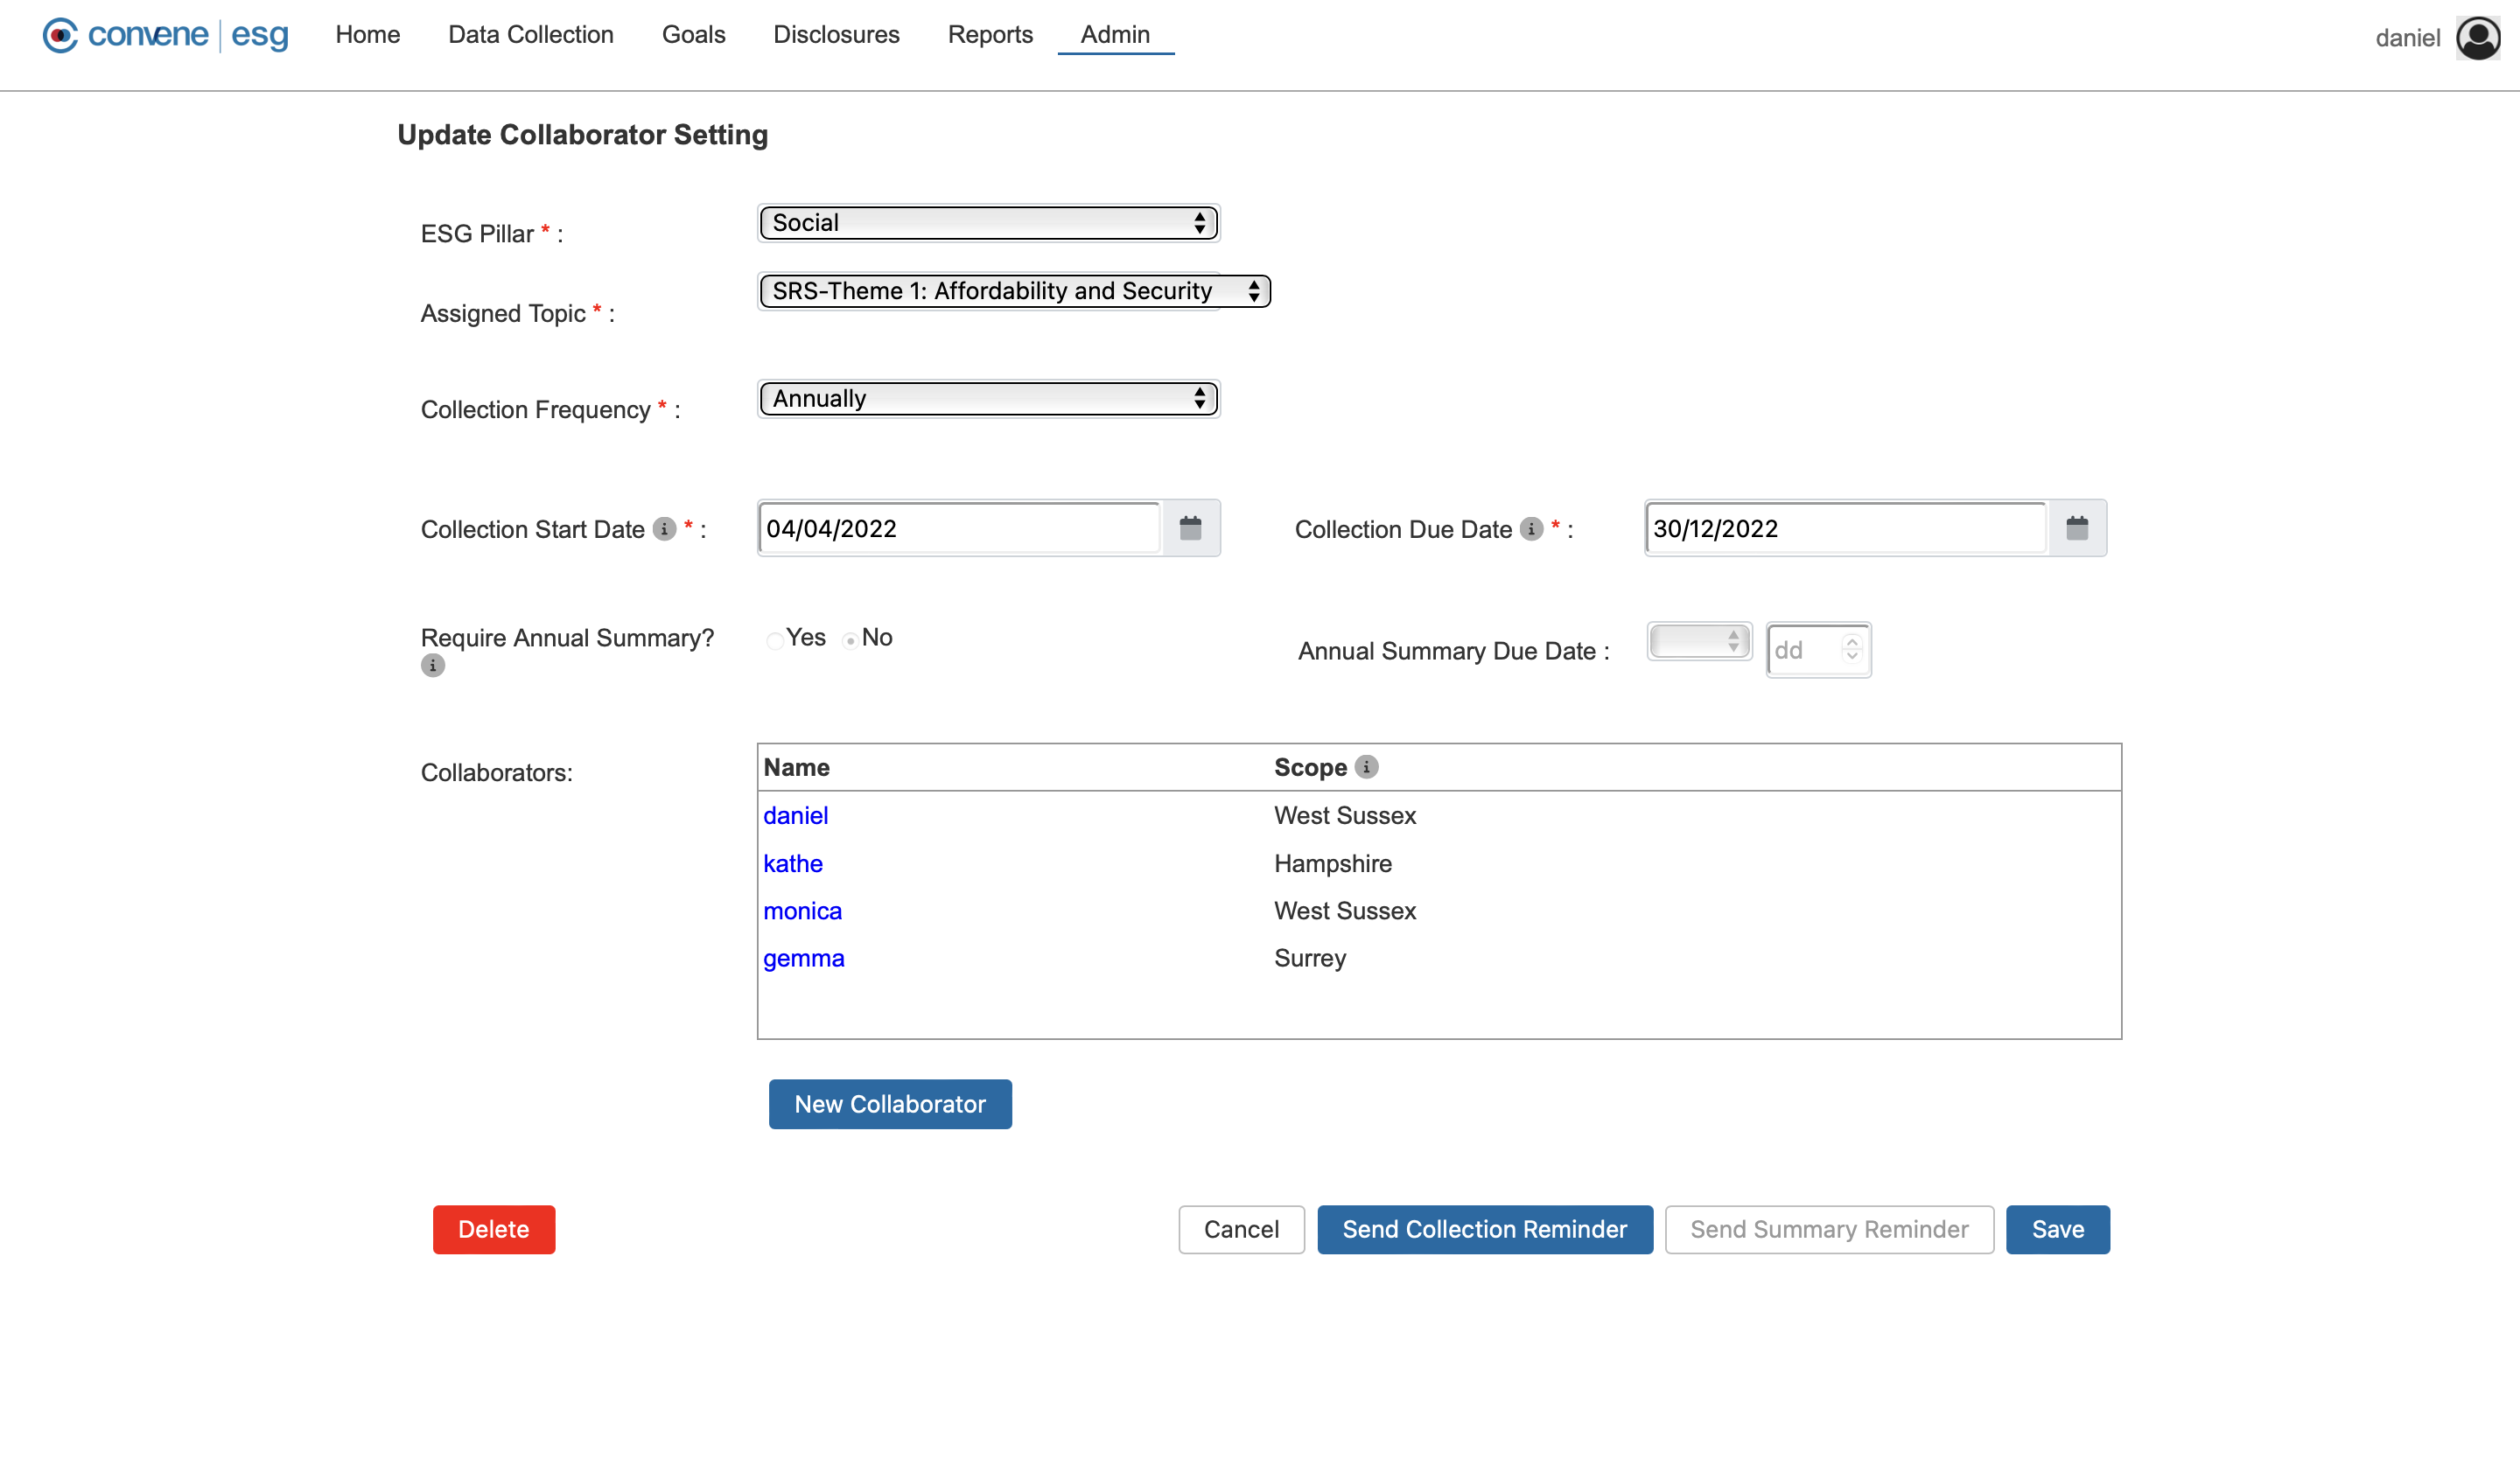Expand the Collection Frequency dropdown options
Screen dimensions: 2520x1480
(x=987, y=396)
